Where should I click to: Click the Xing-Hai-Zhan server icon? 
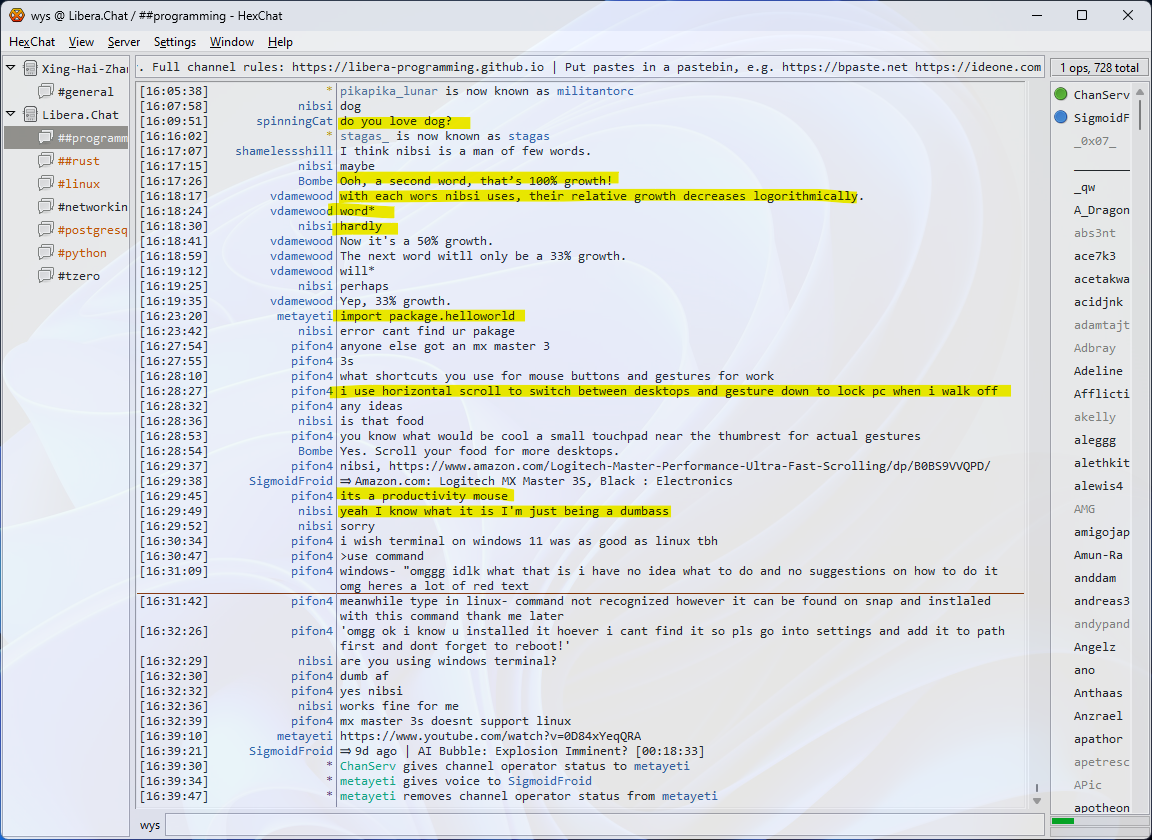pos(31,69)
